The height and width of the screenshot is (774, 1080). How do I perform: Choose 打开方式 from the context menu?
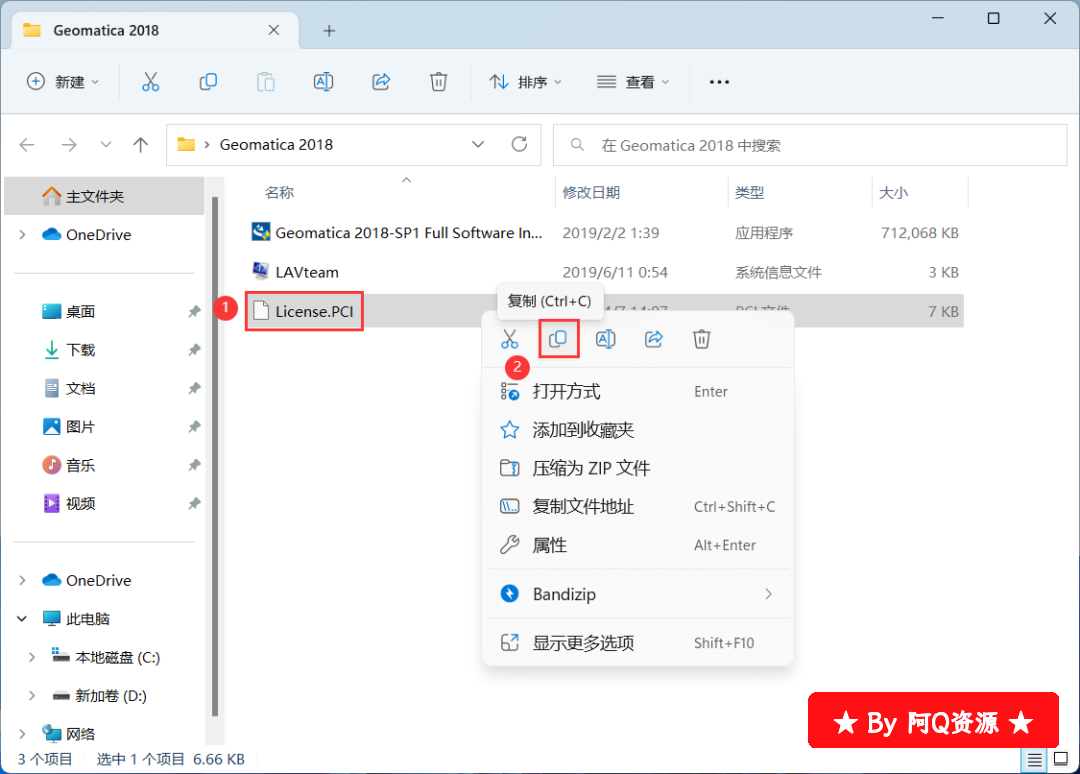[x=638, y=391]
